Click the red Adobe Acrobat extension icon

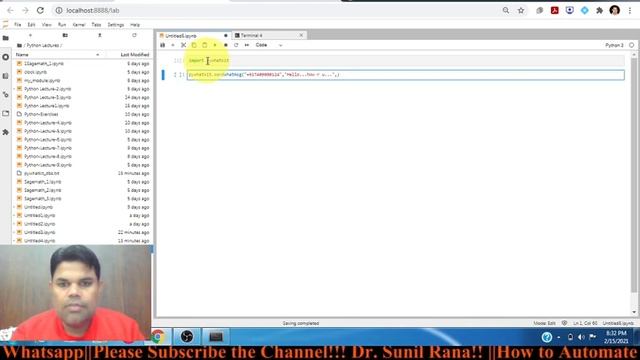pyautogui.click(x=554, y=11)
